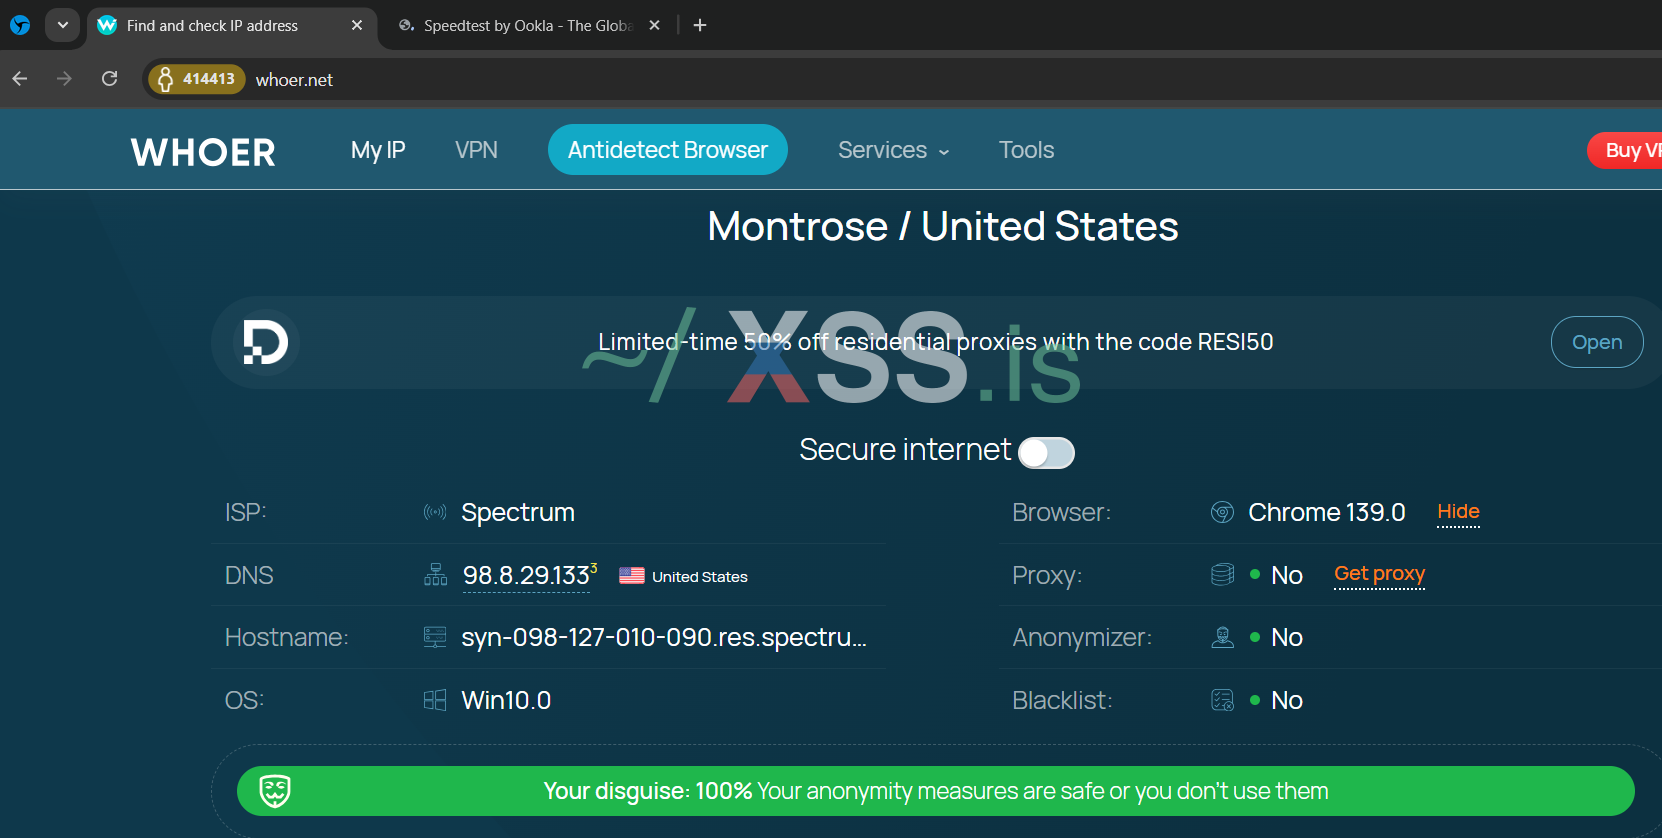Screen dimensions: 1662x838
Task: Close the Speedtest by Ookla tab
Action: (654, 26)
